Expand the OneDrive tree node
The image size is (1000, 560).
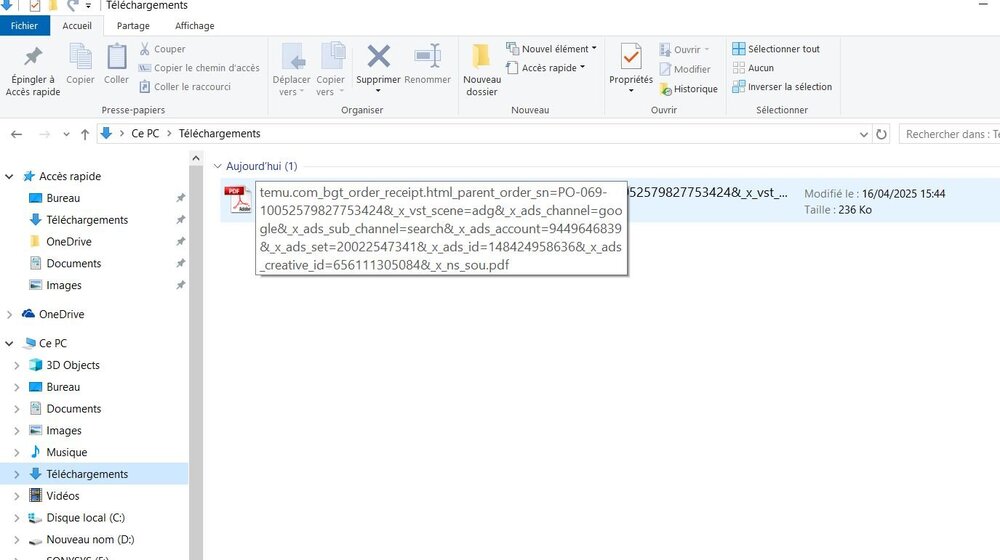point(10,314)
